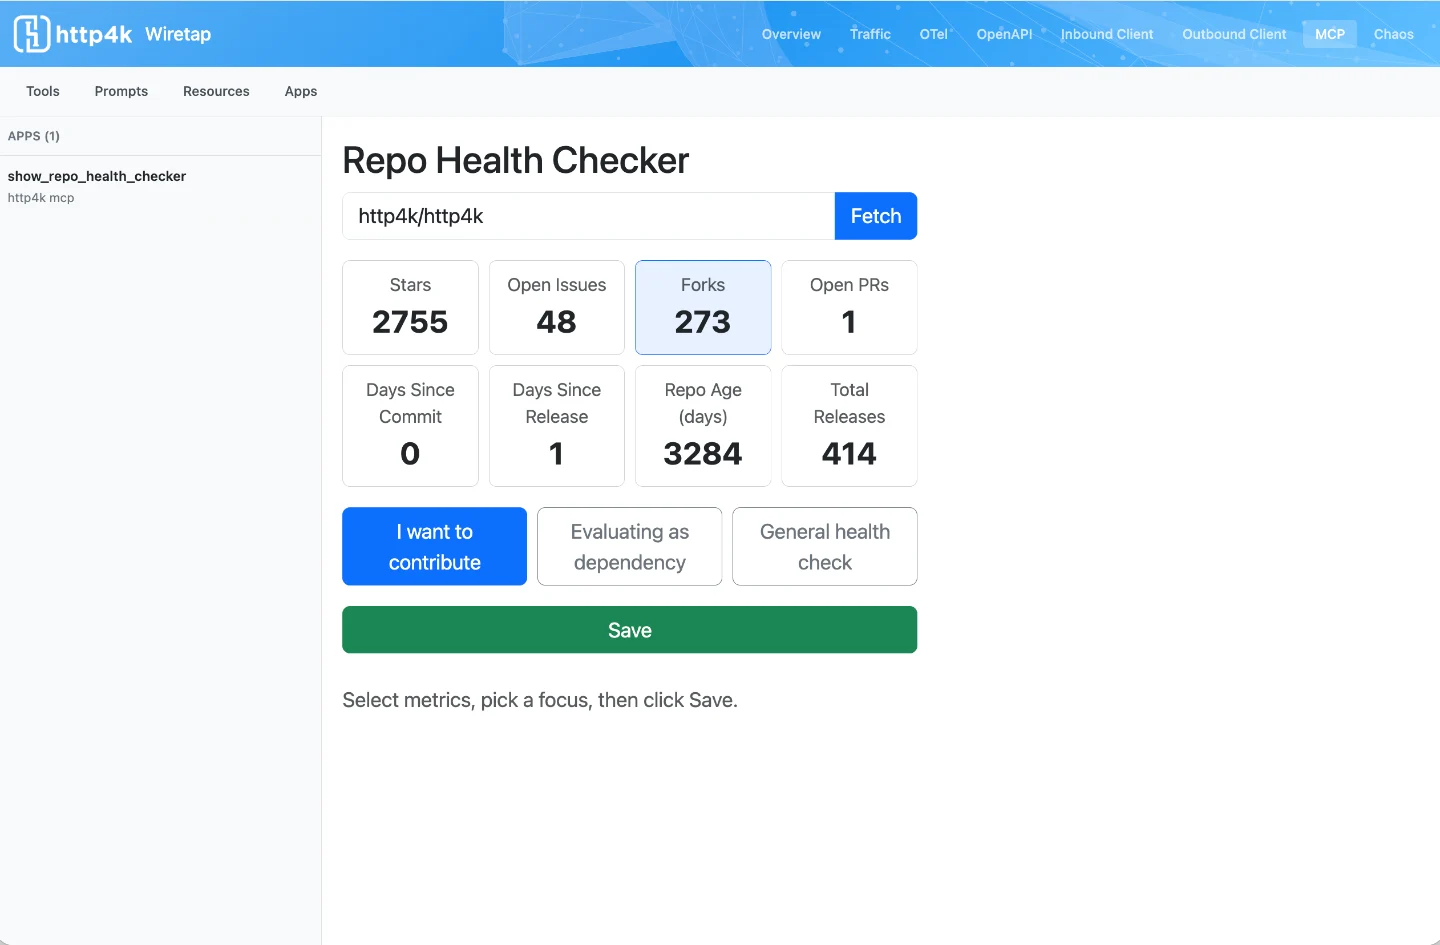Toggle the Stars metric card

[x=410, y=307]
